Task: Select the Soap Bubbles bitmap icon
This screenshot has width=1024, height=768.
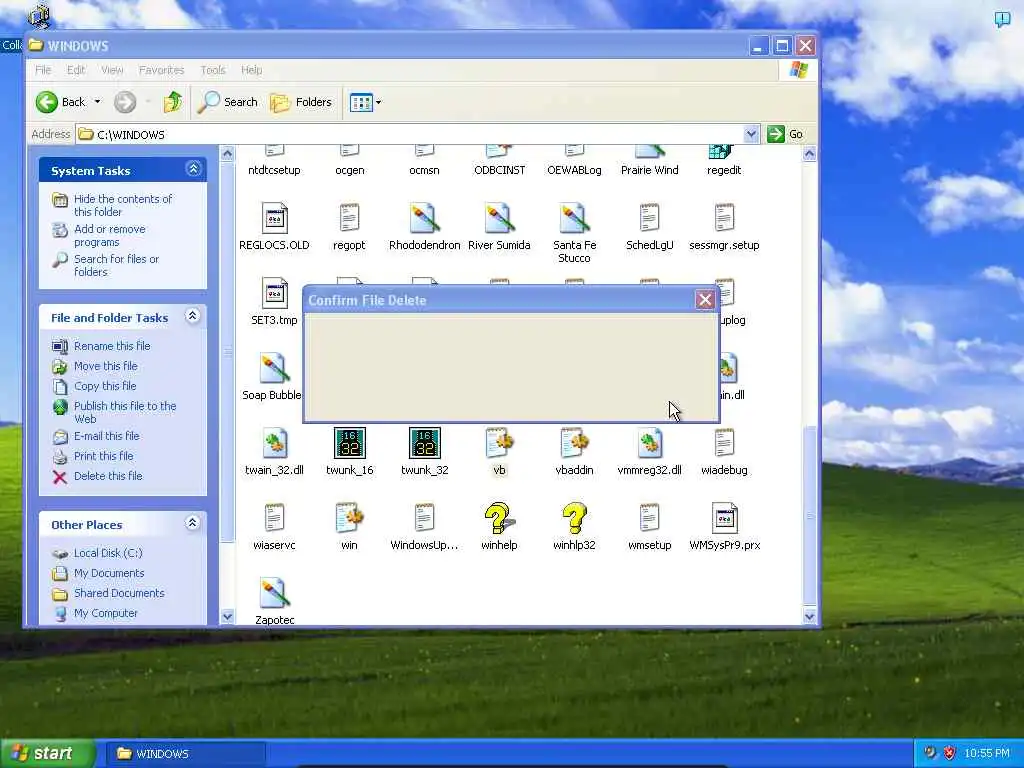Action: [x=274, y=368]
